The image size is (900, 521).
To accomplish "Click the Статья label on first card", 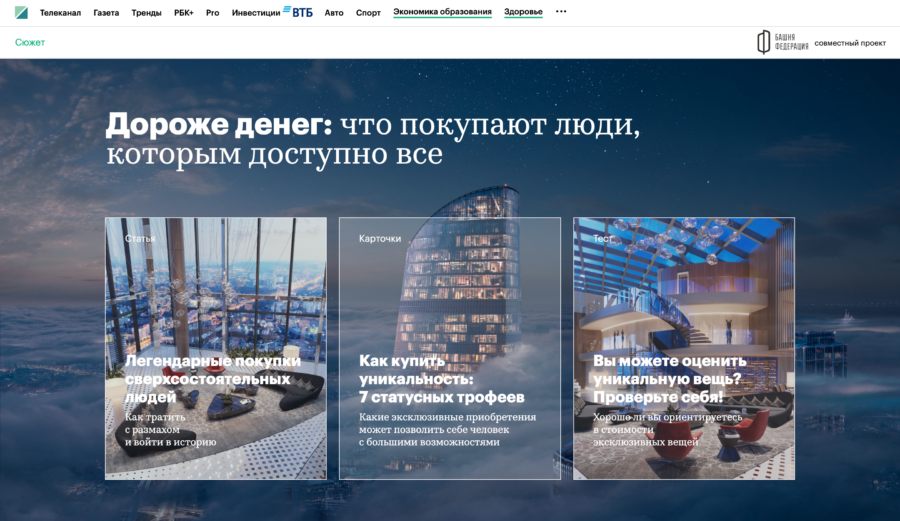I will click(x=140, y=239).
